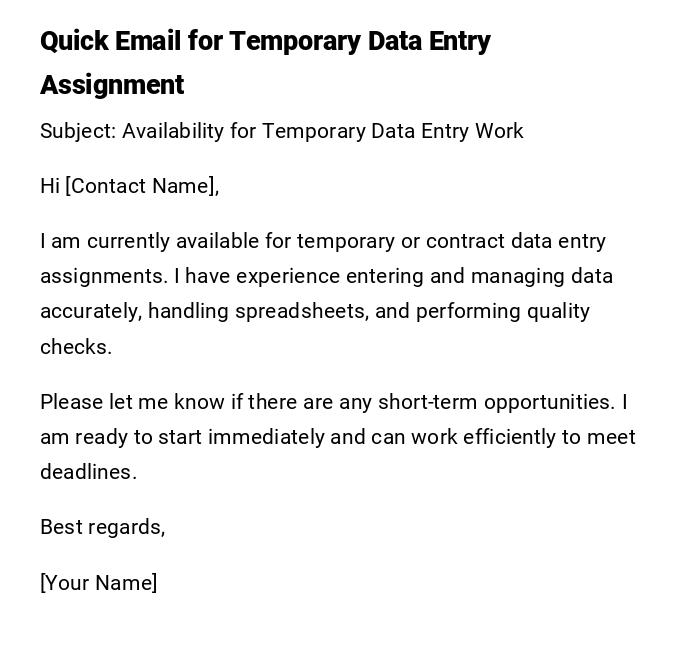Click the word "deadlines." ending the second paragraph
Screen dimensions: 700x645
tap(88, 472)
